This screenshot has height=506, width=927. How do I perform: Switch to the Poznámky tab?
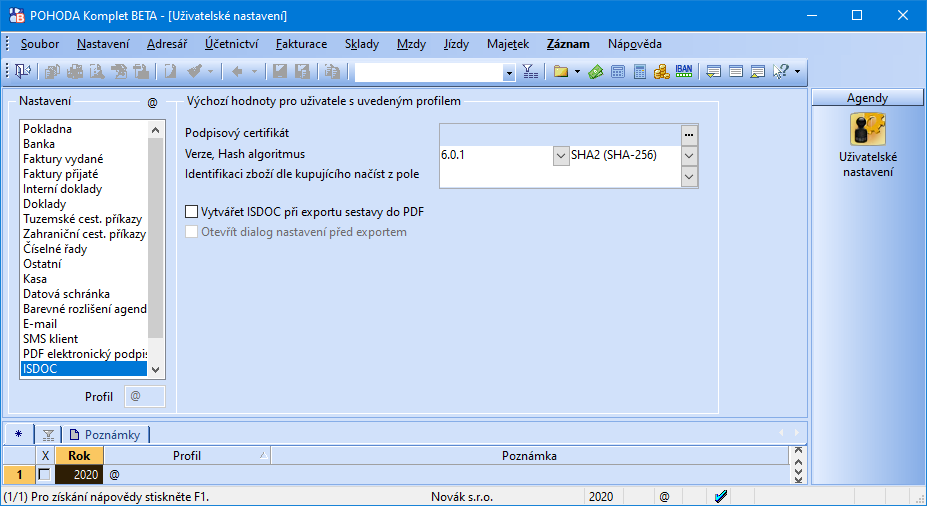tap(105, 435)
